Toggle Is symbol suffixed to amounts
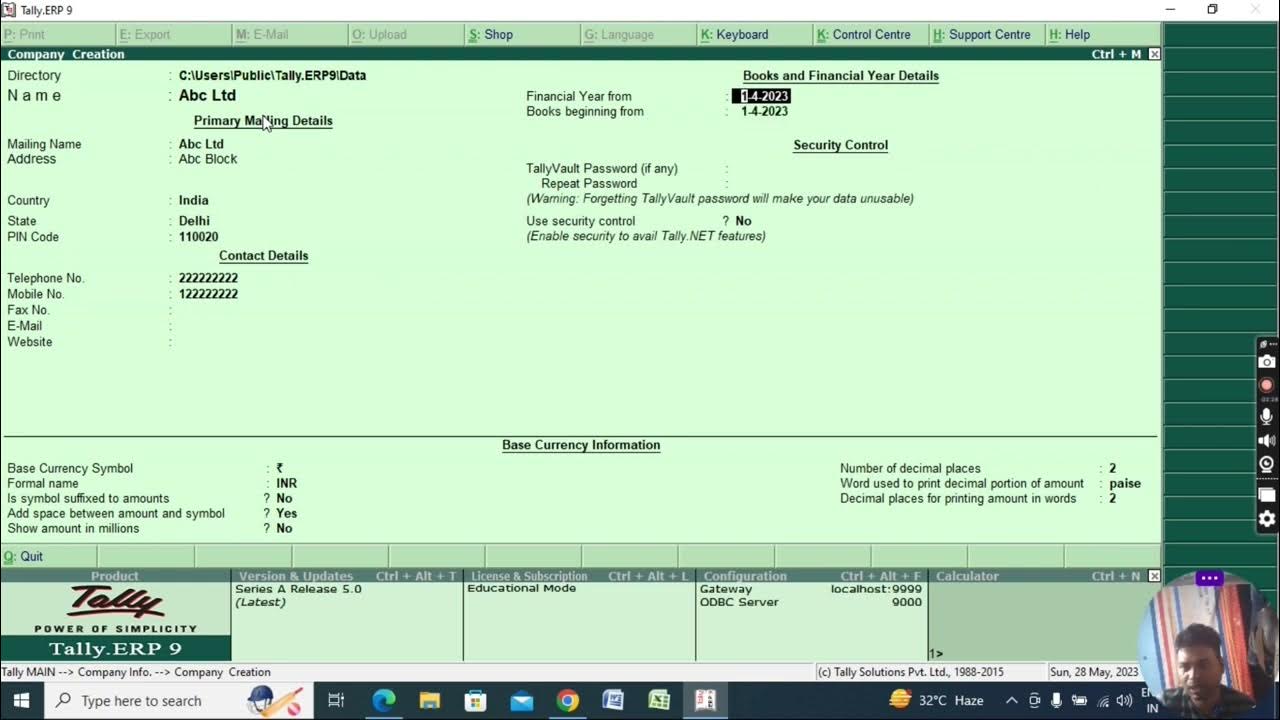Screen dimensions: 1280x720 (284, 498)
